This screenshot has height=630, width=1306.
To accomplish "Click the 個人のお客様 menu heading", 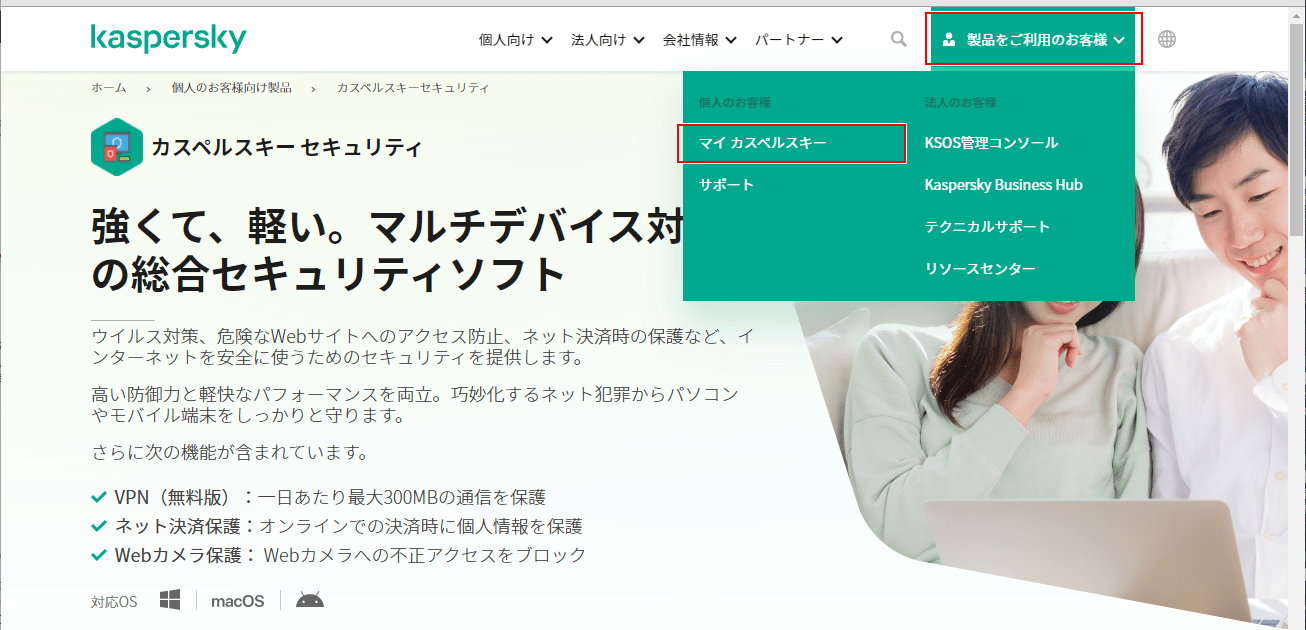I will pyautogui.click(x=735, y=103).
